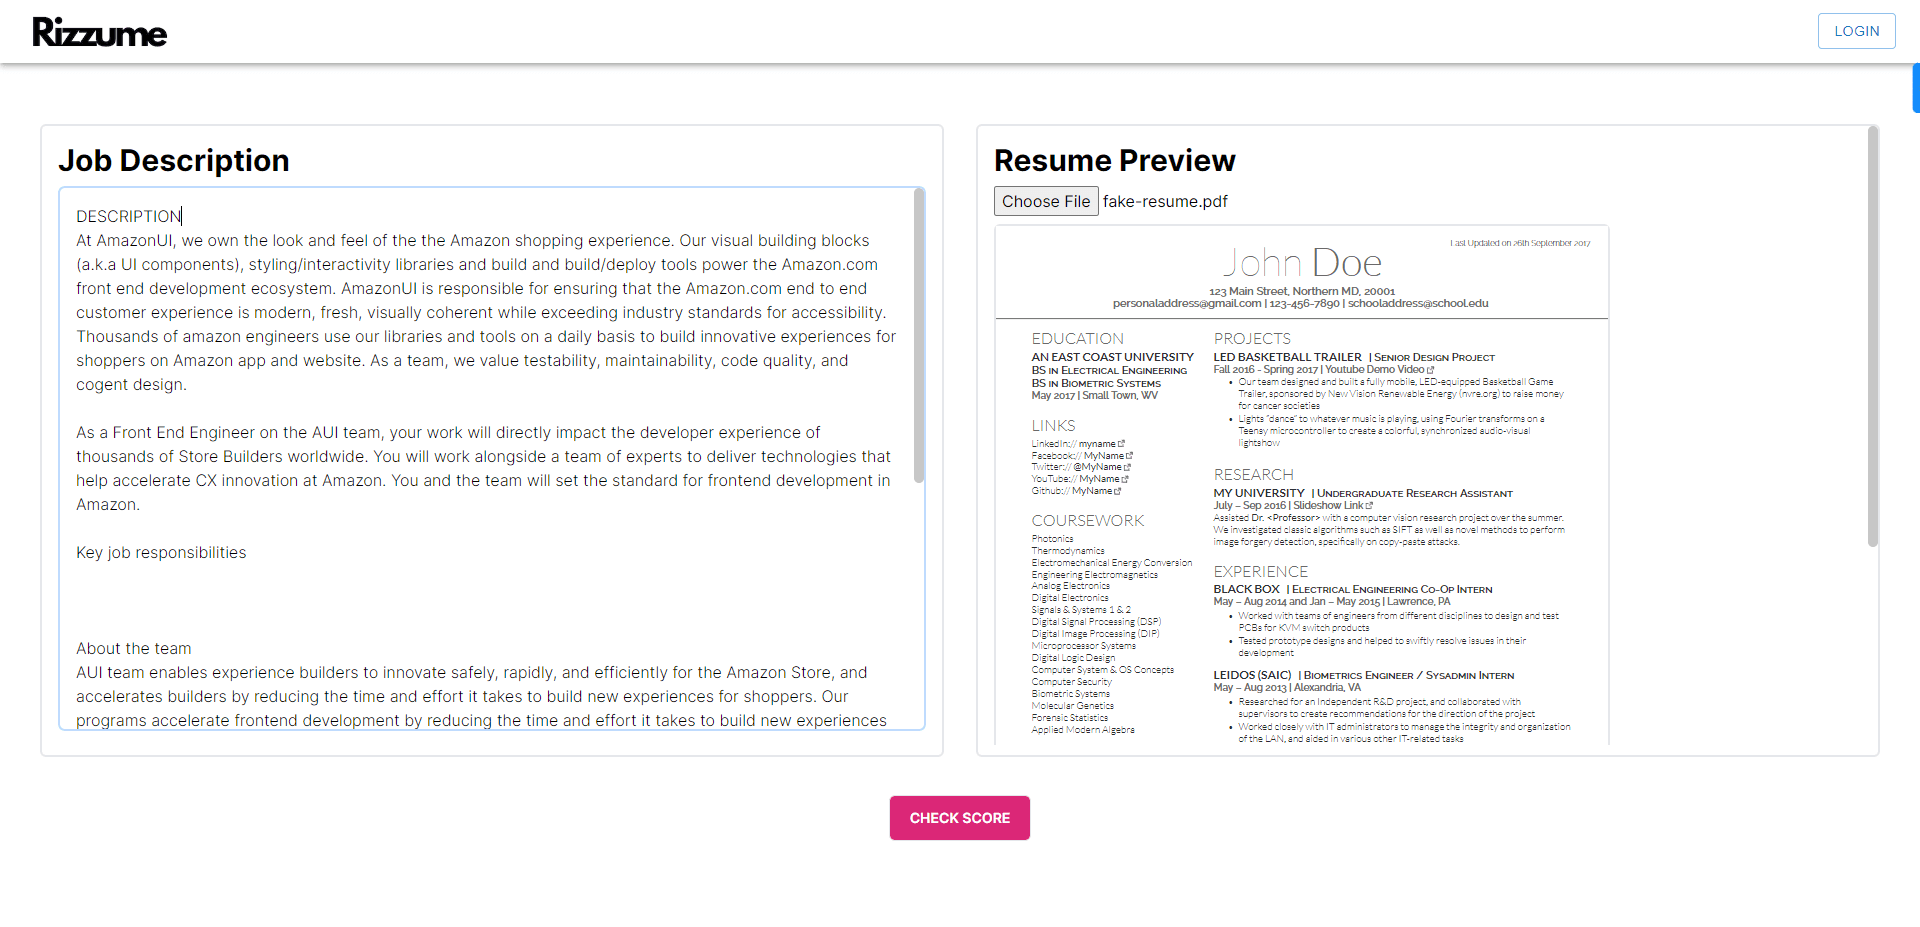Click 'MY UNIVERSITY' research entry title

pyautogui.click(x=1259, y=493)
